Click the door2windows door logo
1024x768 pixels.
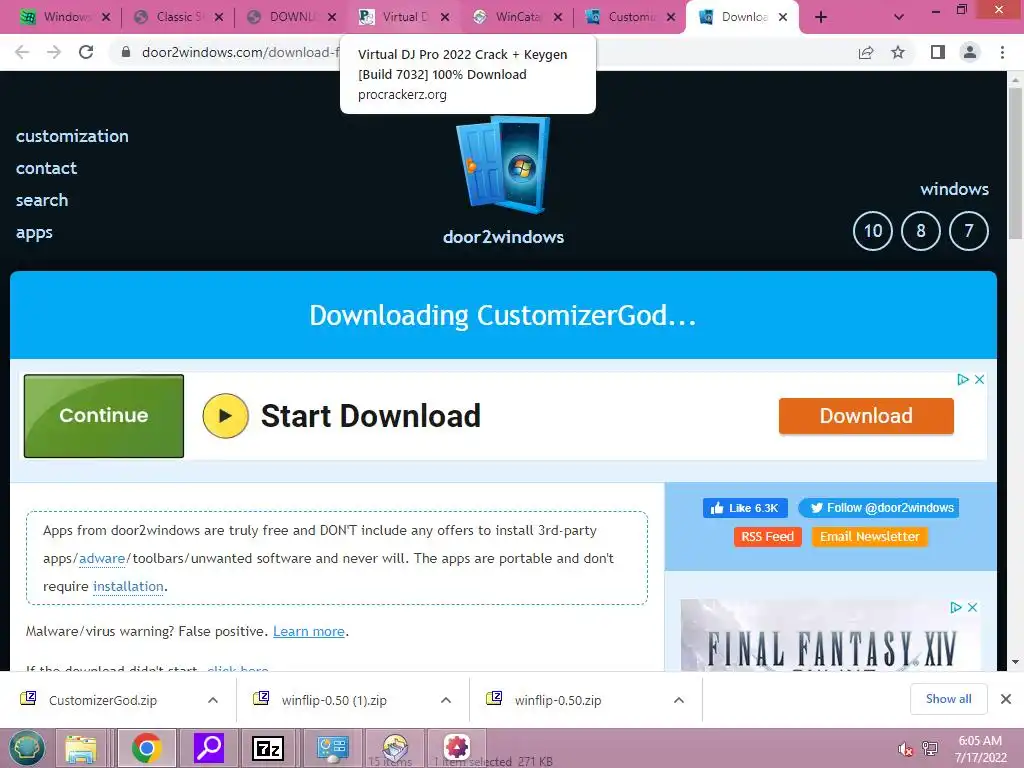(x=503, y=165)
